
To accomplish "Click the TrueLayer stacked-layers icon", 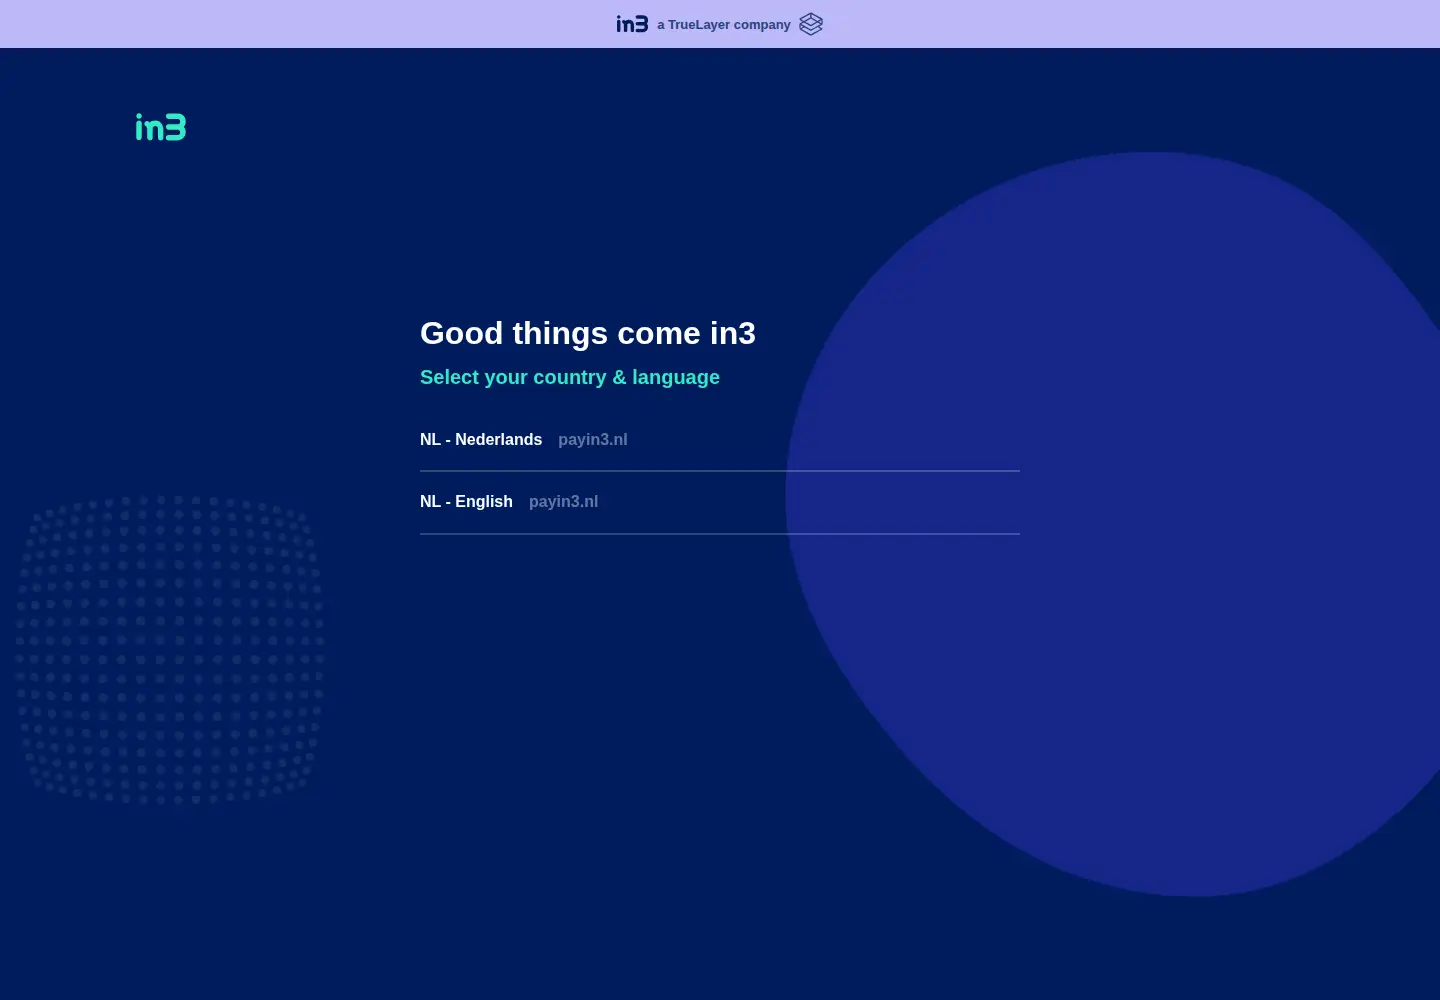I will pos(811,24).
